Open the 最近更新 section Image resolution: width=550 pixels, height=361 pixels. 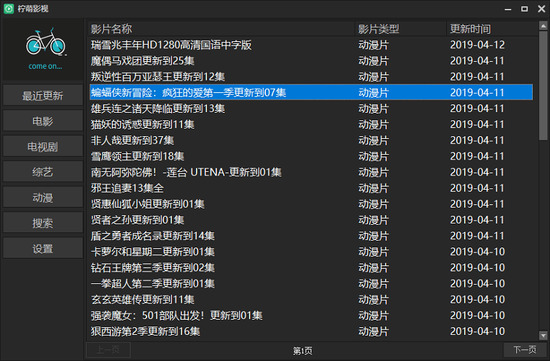tap(43, 95)
